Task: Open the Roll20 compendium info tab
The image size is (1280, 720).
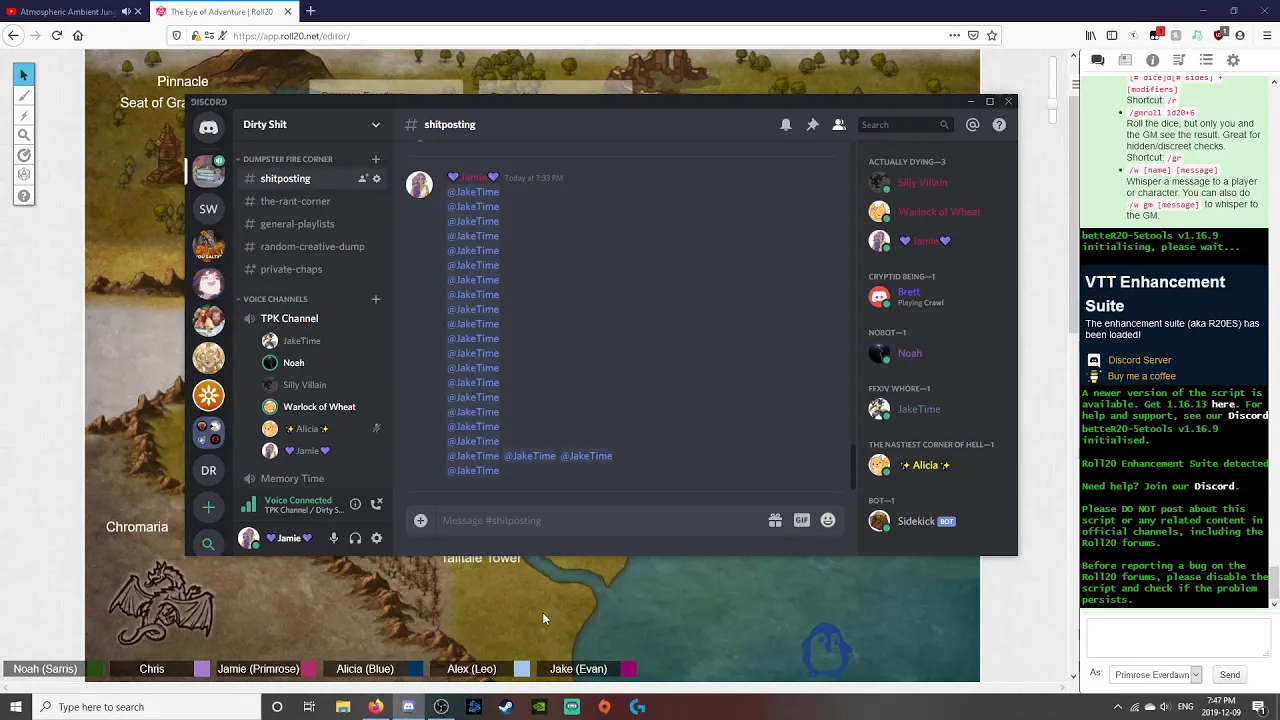Action: tap(1152, 60)
